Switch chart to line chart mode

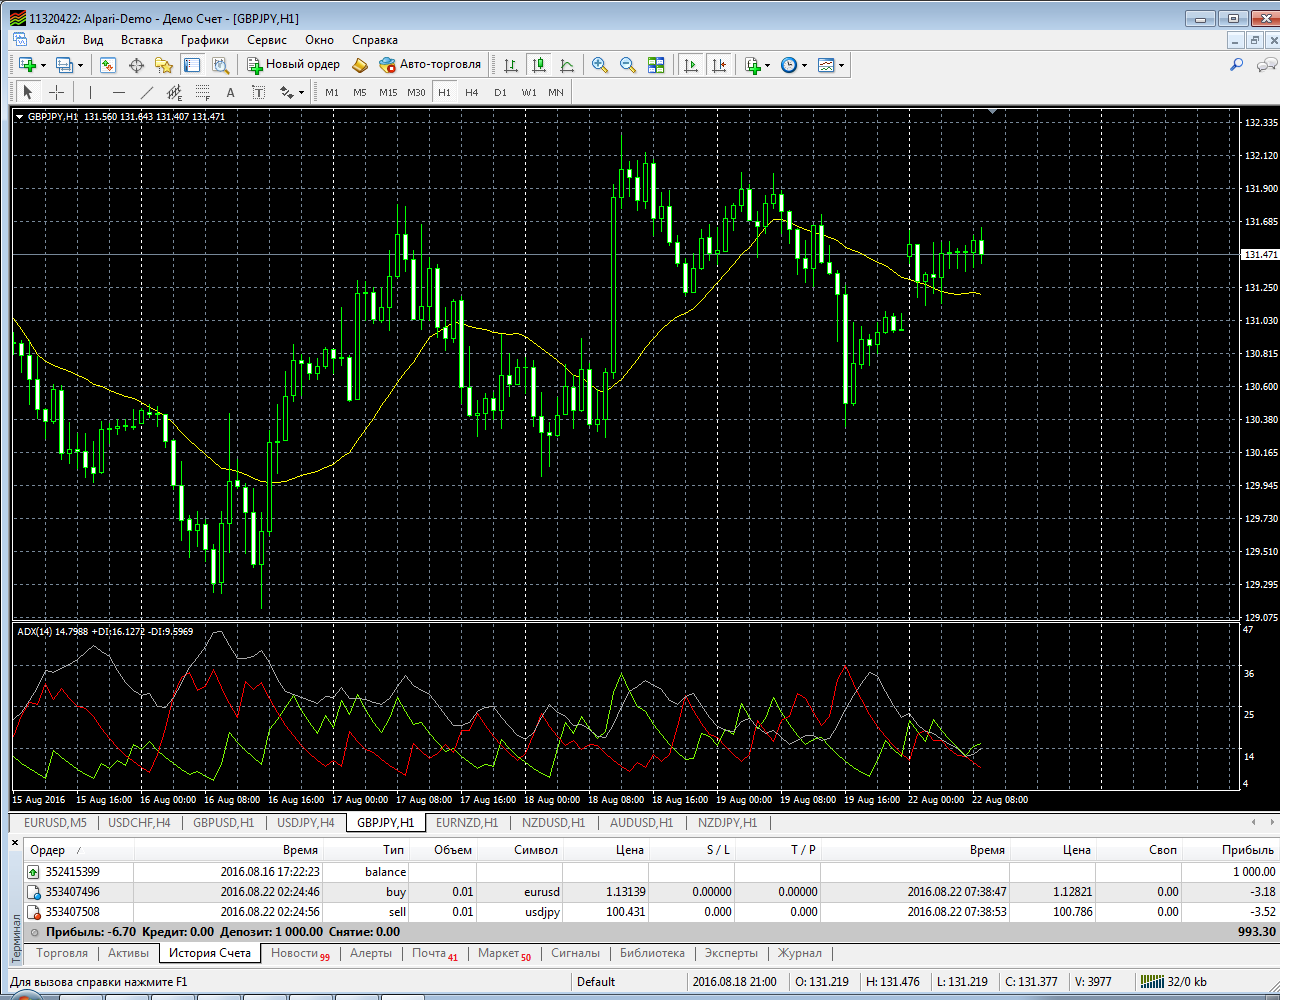point(567,65)
